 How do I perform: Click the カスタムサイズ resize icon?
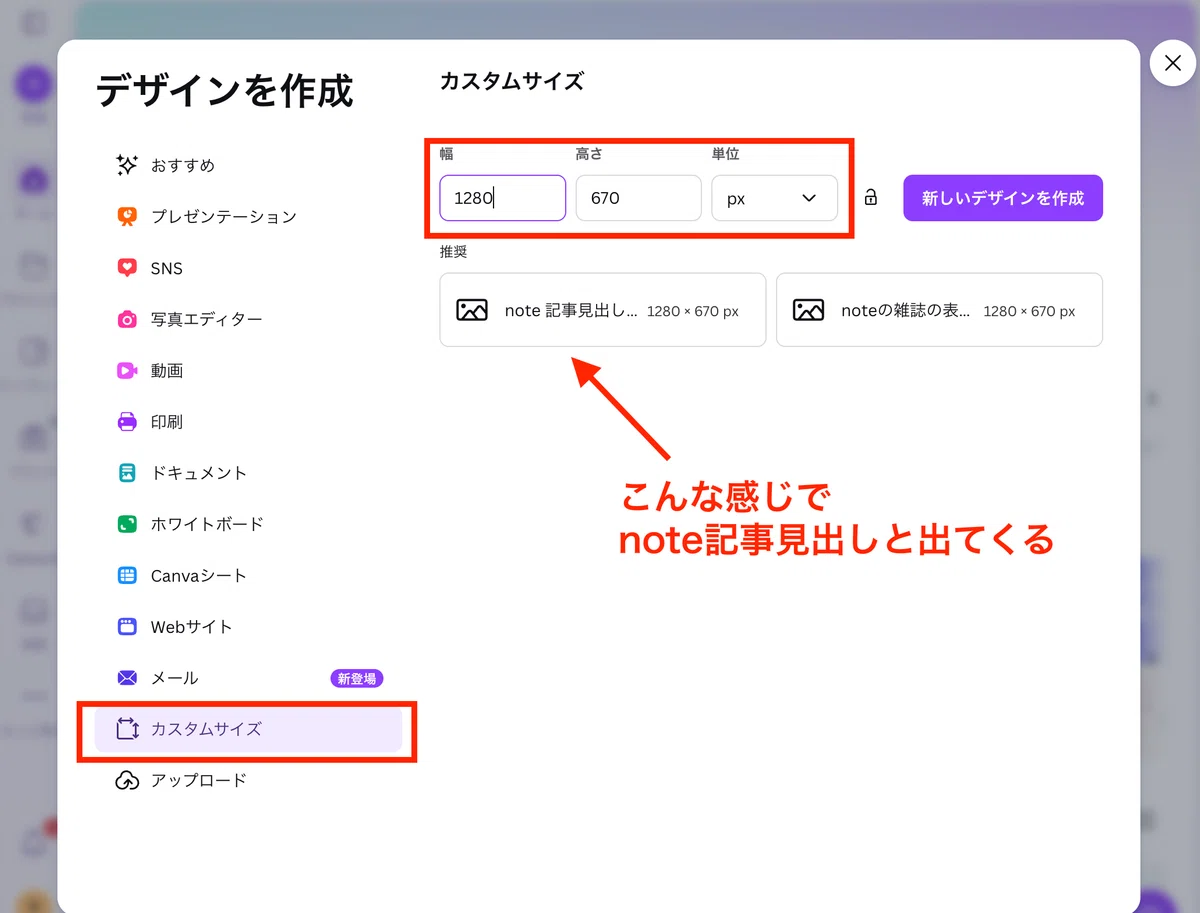coord(127,729)
